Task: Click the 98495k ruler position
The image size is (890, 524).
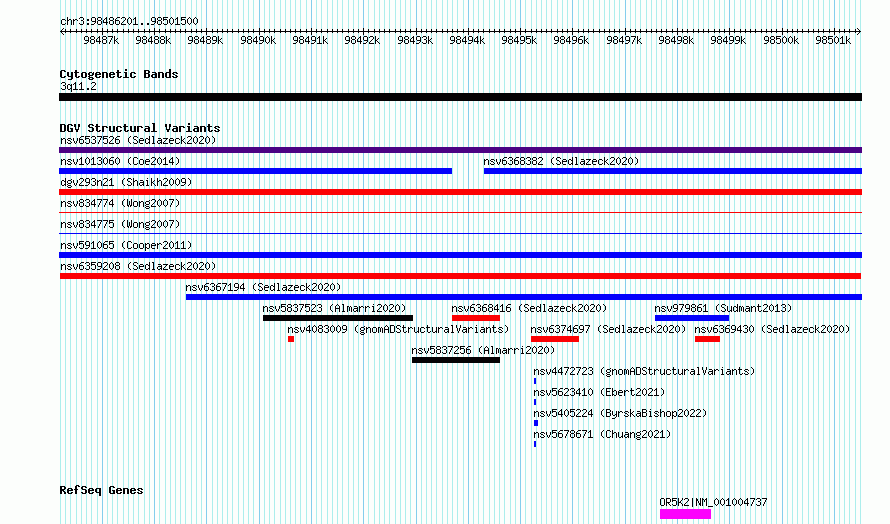Action: tap(519, 40)
